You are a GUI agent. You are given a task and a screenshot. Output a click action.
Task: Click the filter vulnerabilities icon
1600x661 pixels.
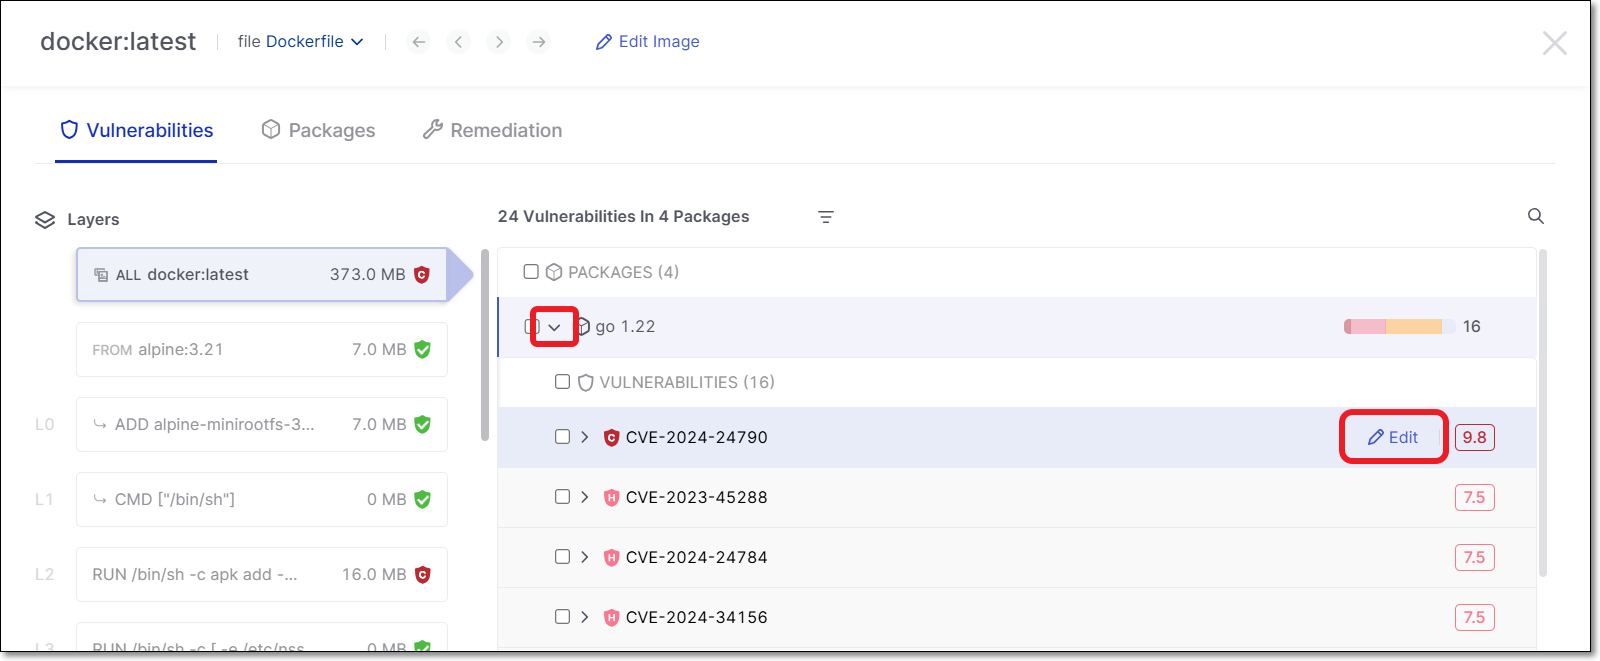tap(826, 217)
